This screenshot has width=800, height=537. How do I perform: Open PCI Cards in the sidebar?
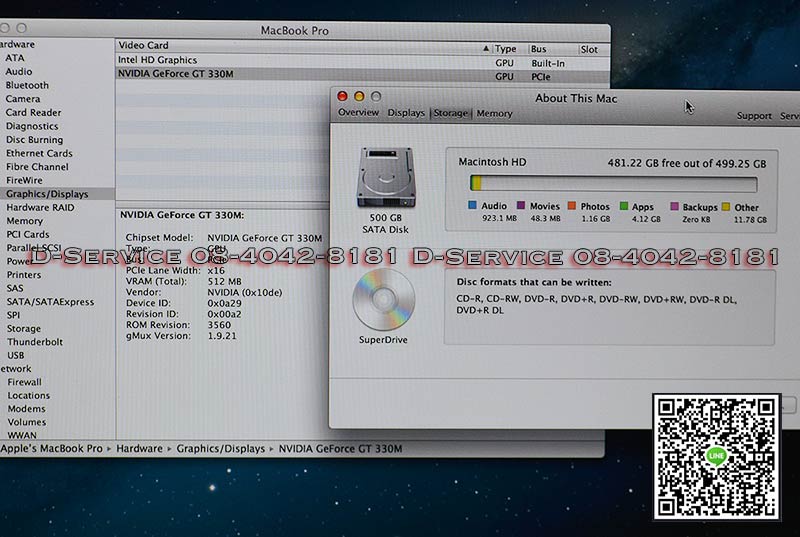coord(28,234)
